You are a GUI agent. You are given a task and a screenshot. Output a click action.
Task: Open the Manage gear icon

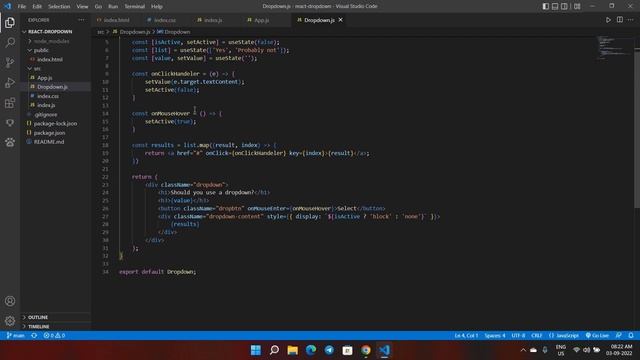(10, 321)
